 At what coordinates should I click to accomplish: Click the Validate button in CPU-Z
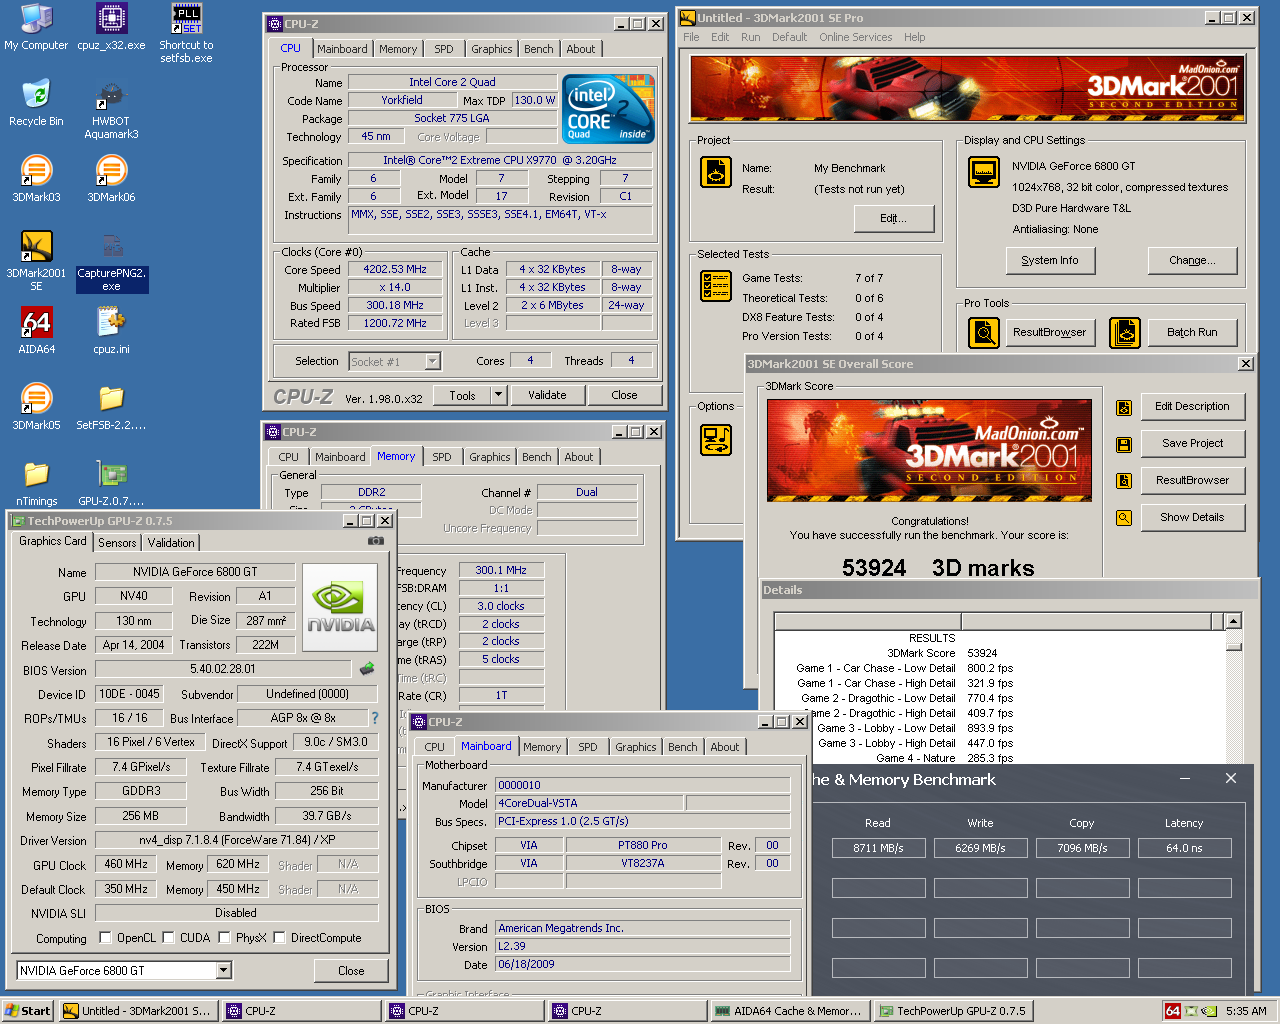click(x=547, y=395)
